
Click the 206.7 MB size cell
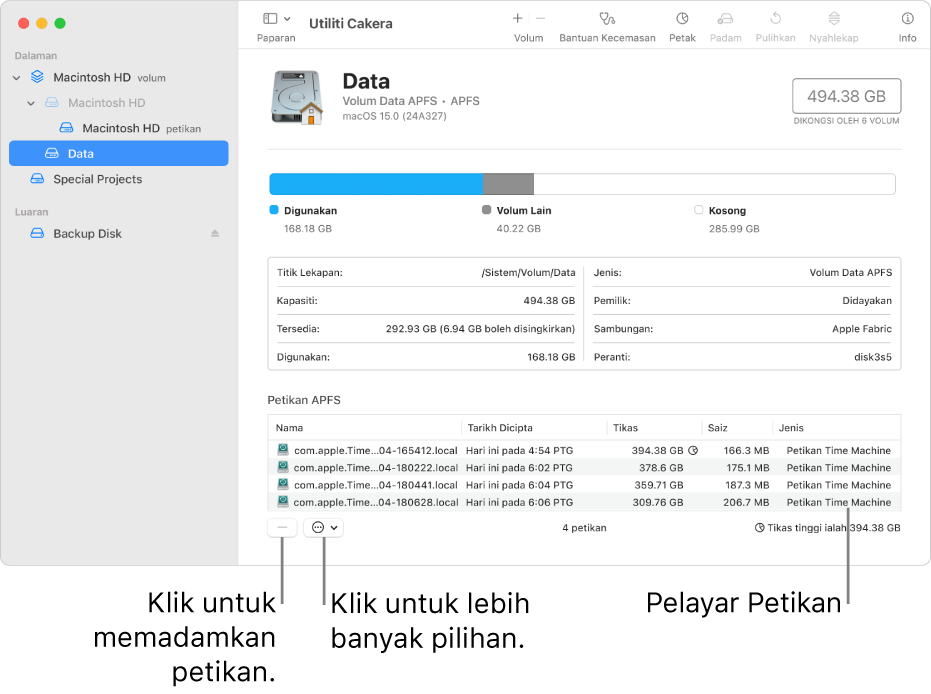(746, 502)
